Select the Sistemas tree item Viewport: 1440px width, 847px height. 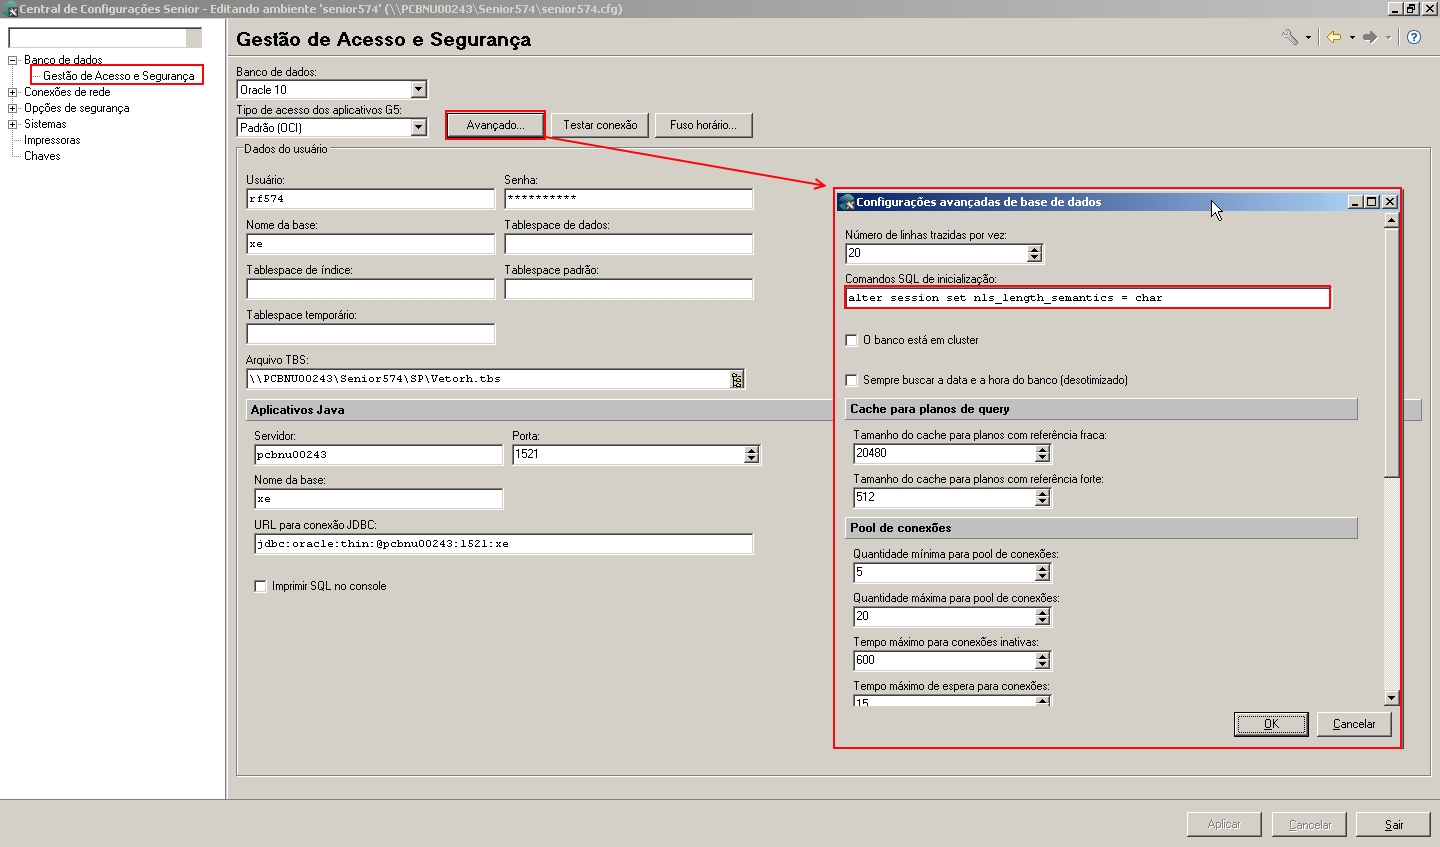tap(45, 124)
